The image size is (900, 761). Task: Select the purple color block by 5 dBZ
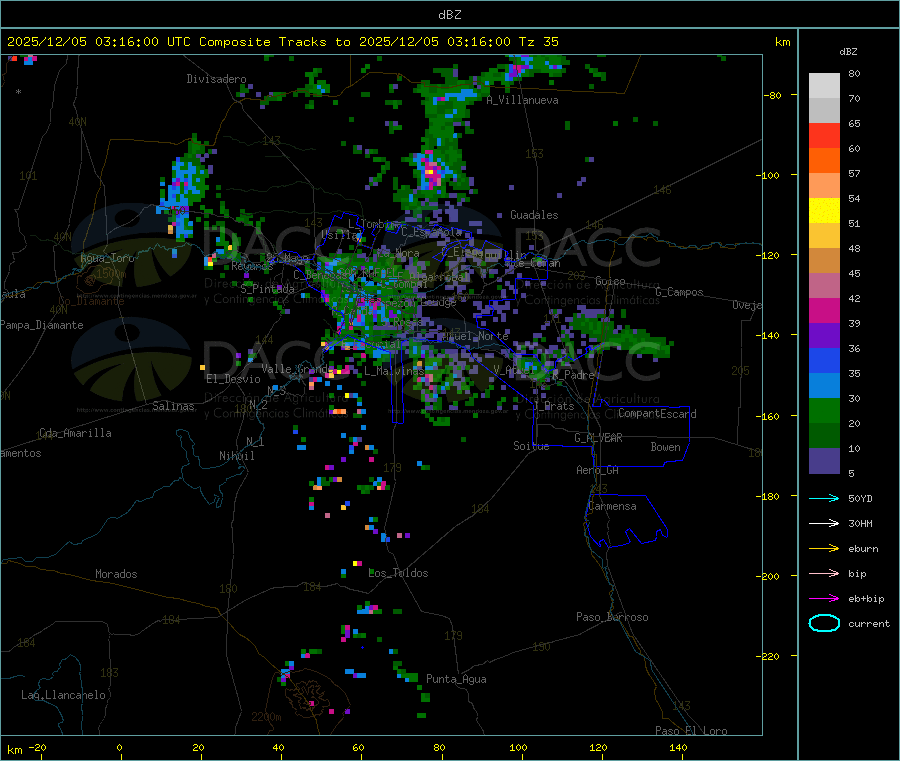pyautogui.click(x=824, y=461)
